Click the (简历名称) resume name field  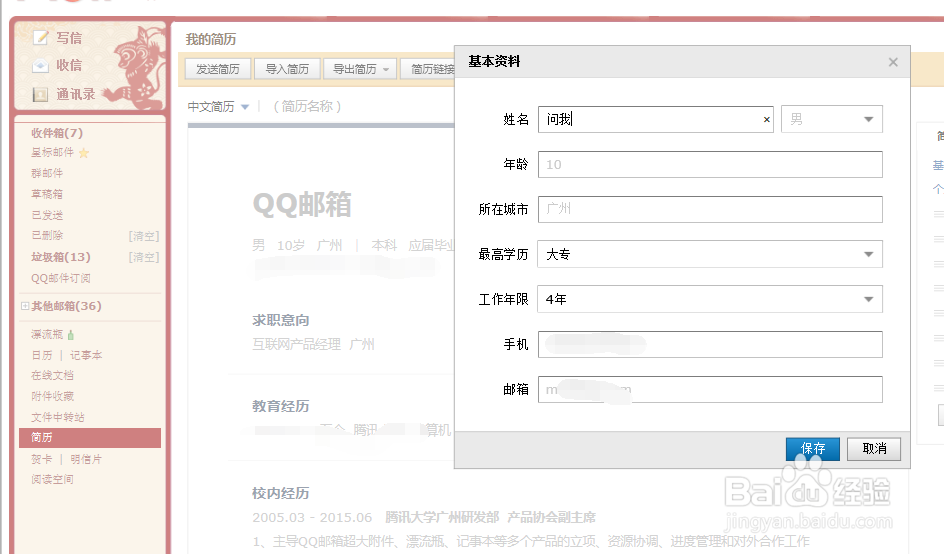[307, 107]
